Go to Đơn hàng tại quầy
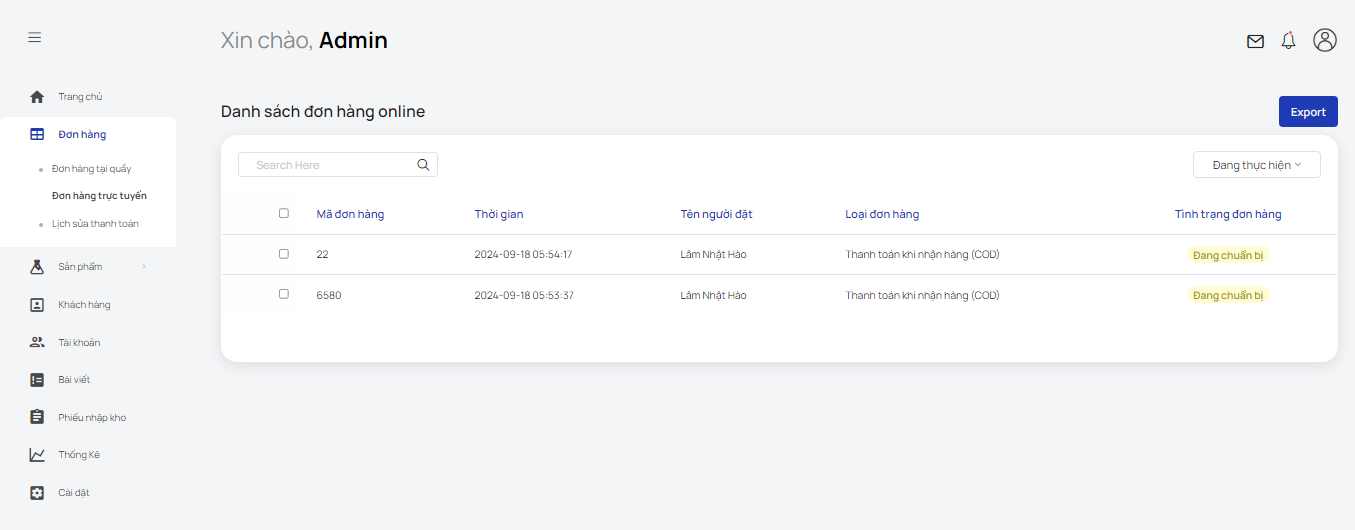The height and width of the screenshot is (530, 1355). pos(92,169)
